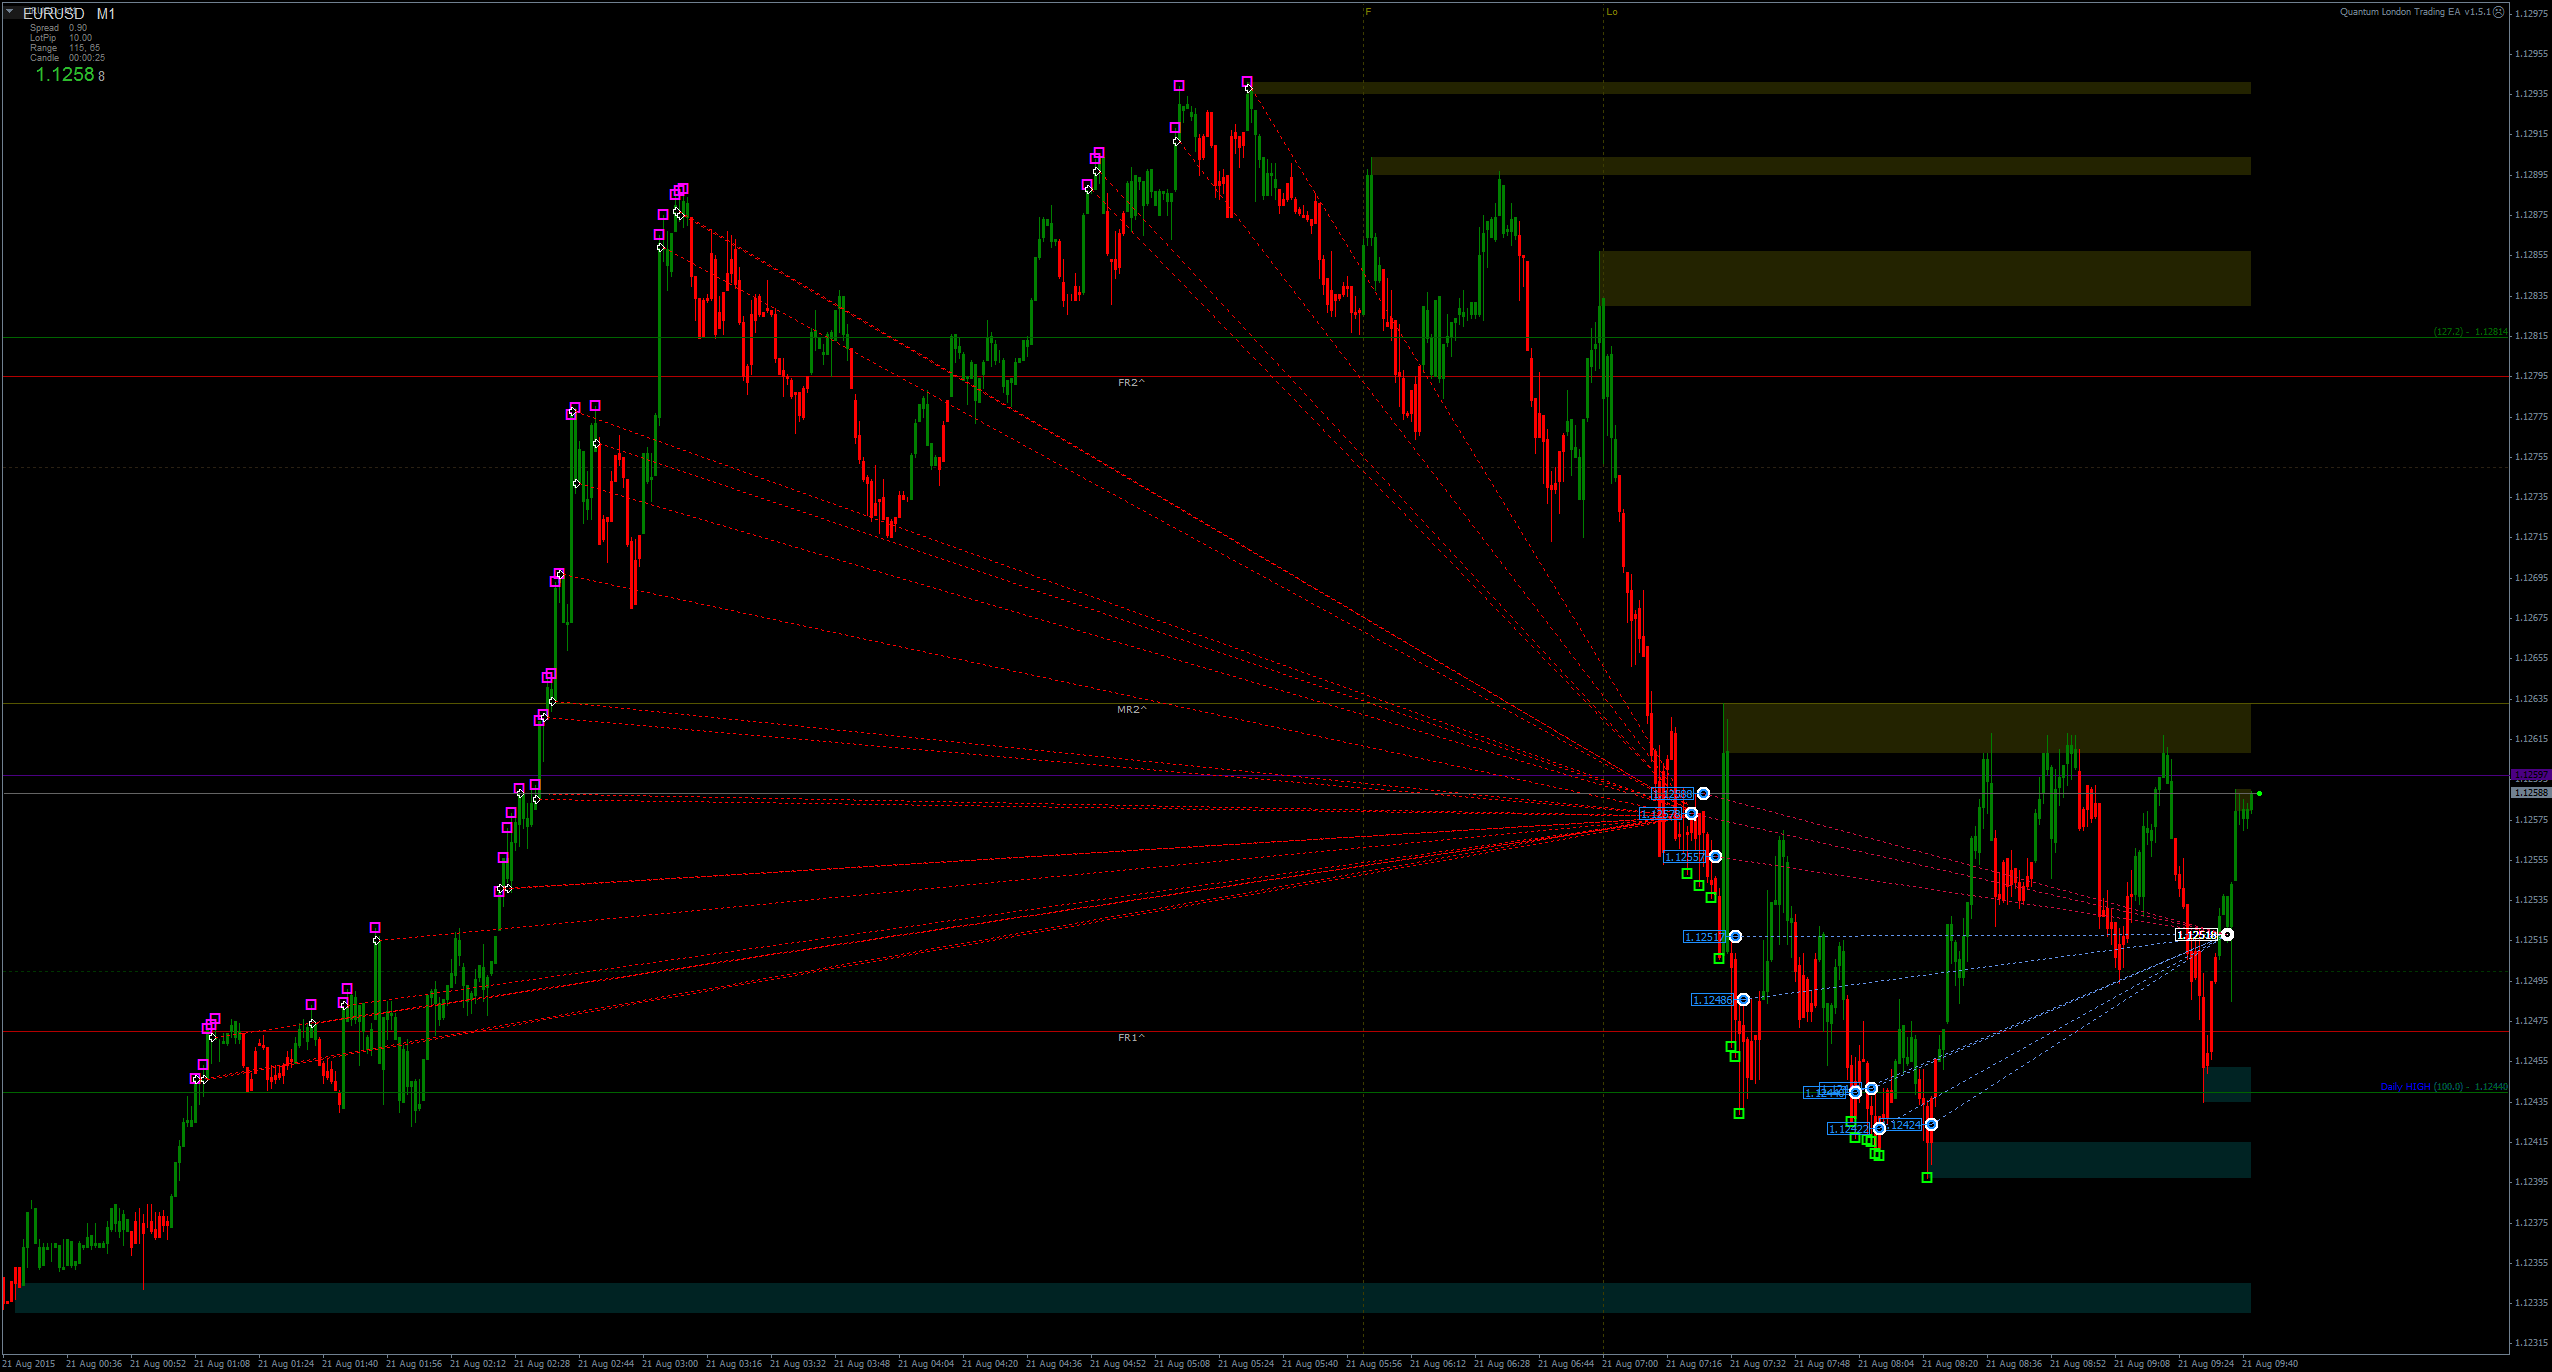Click the 'Lo' session marker at the chart top
This screenshot has width=2552, height=1372.
[x=1611, y=12]
